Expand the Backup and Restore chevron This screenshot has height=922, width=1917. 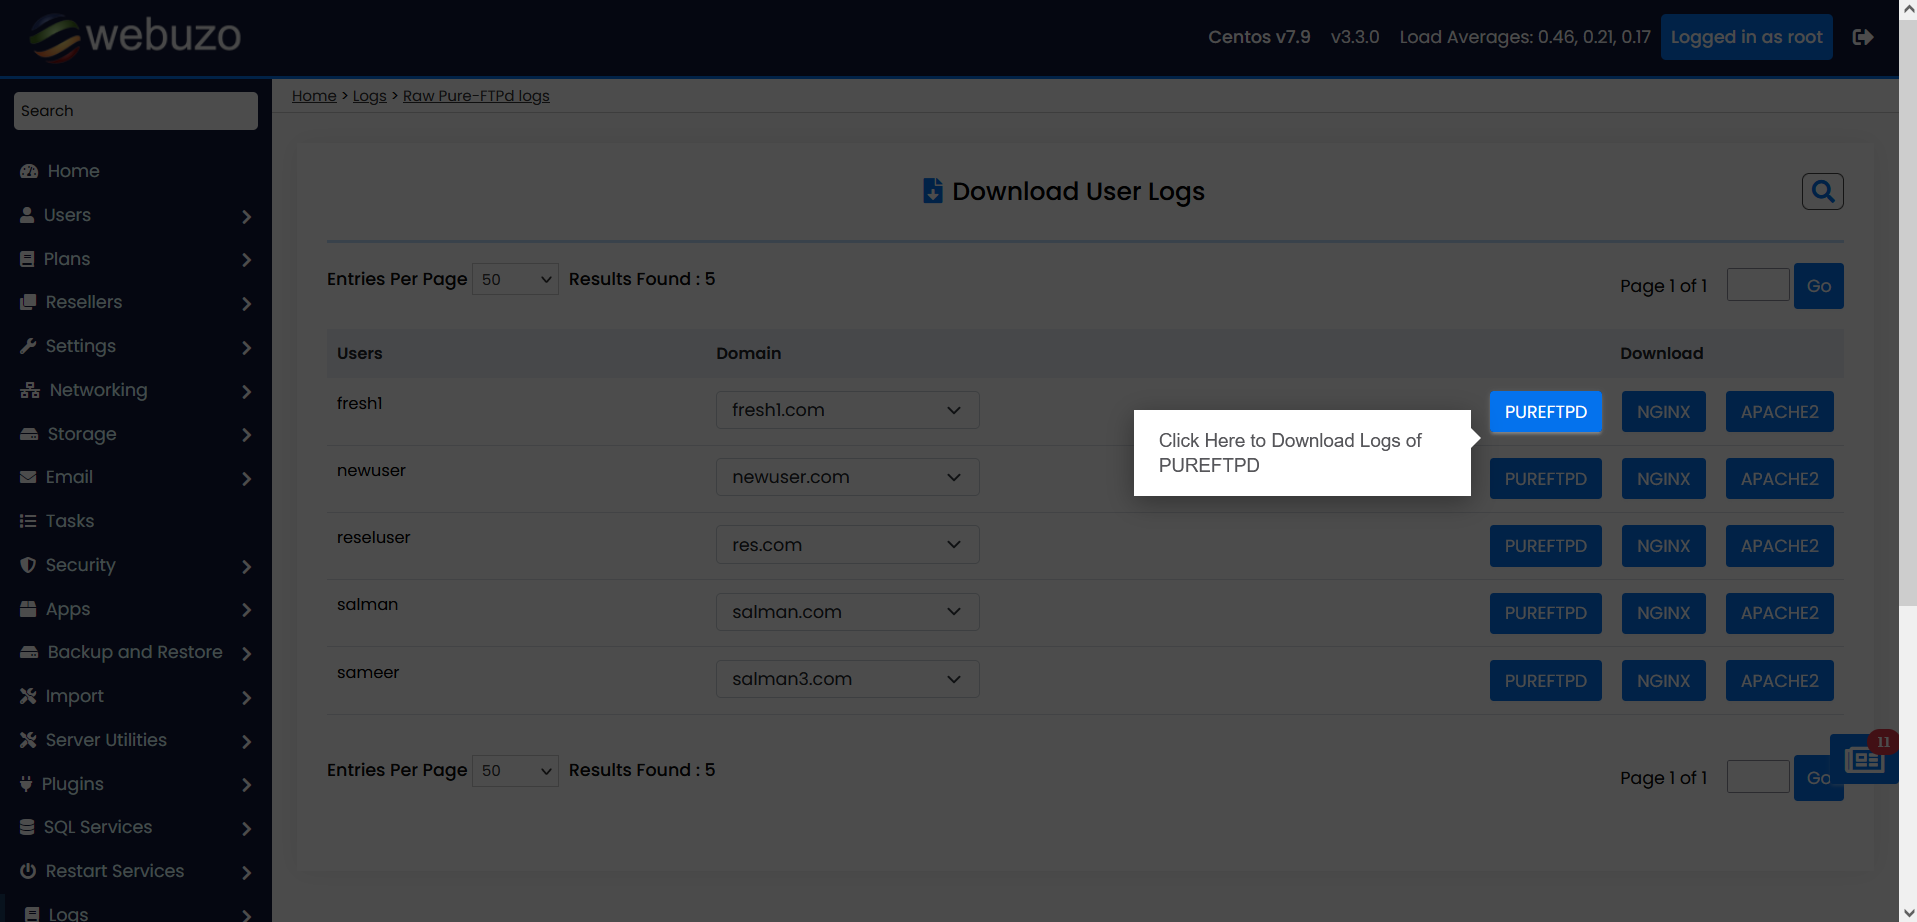(246, 653)
